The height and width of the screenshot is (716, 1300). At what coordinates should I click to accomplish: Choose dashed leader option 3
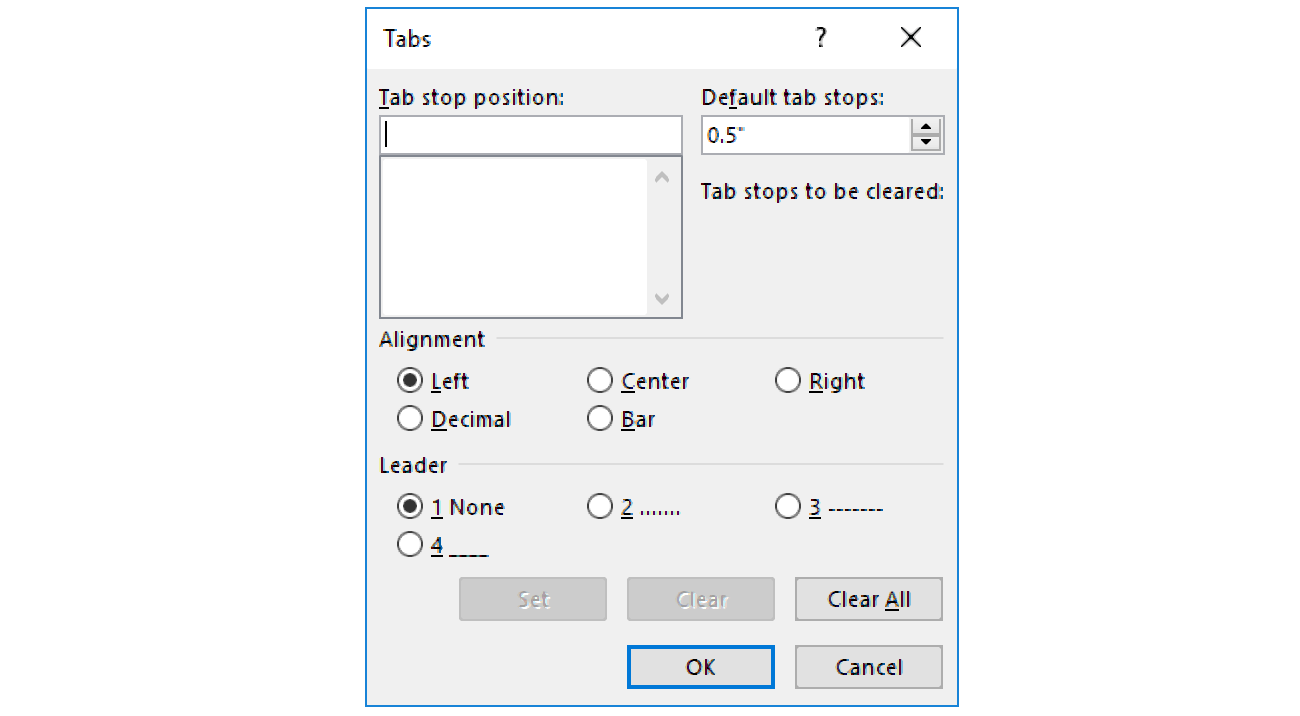(788, 507)
